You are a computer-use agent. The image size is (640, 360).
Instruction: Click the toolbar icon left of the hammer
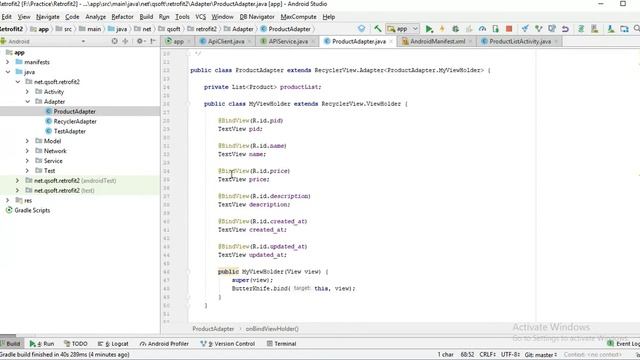click(361, 29)
